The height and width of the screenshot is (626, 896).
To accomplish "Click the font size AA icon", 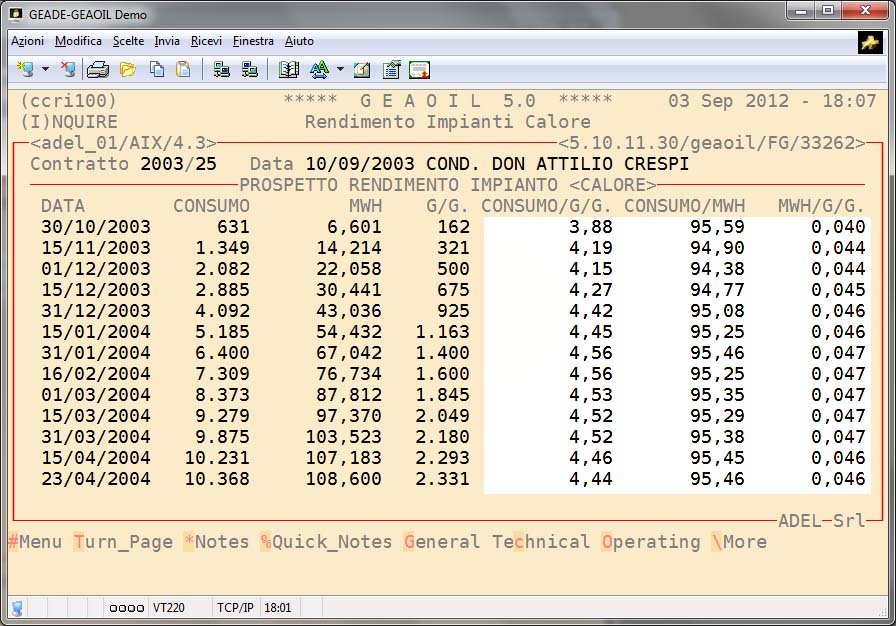I will pos(319,69).
